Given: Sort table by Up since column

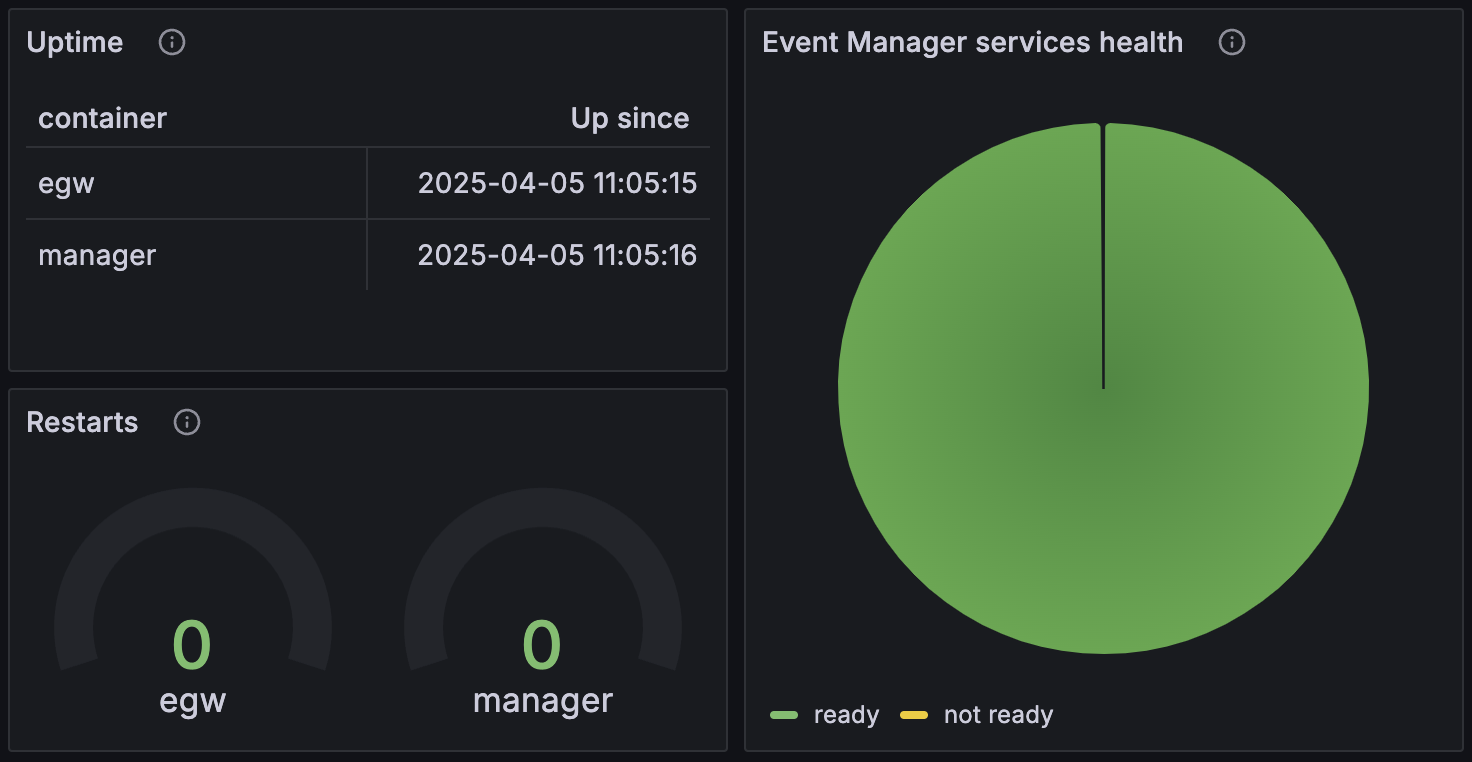Looking at the screenshot, I should 630,118.
